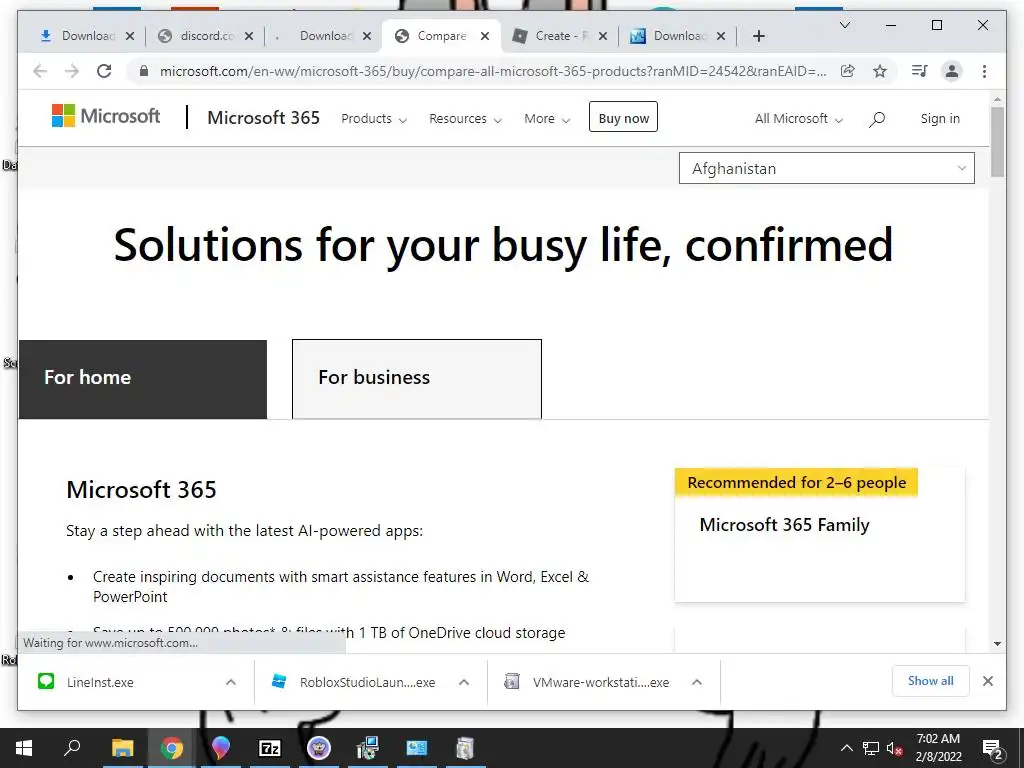The image size is (1024, 768).
Task: Expand the Resources menu
Action: tap(465, 119)
